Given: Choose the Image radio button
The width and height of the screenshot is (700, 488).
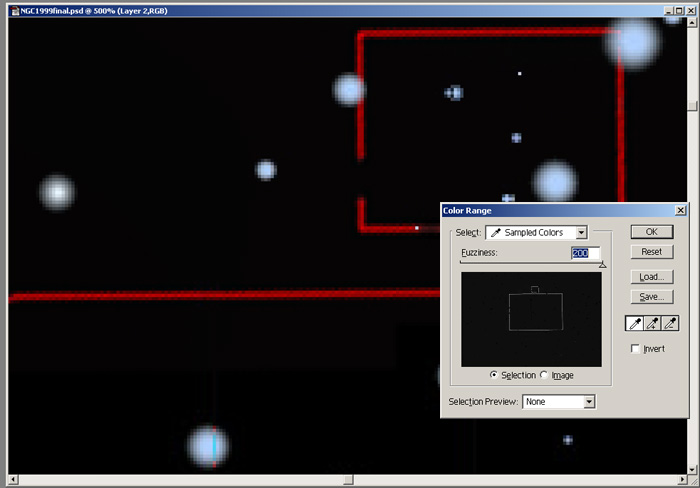Looking at the screenshot, I should point(543,375).
